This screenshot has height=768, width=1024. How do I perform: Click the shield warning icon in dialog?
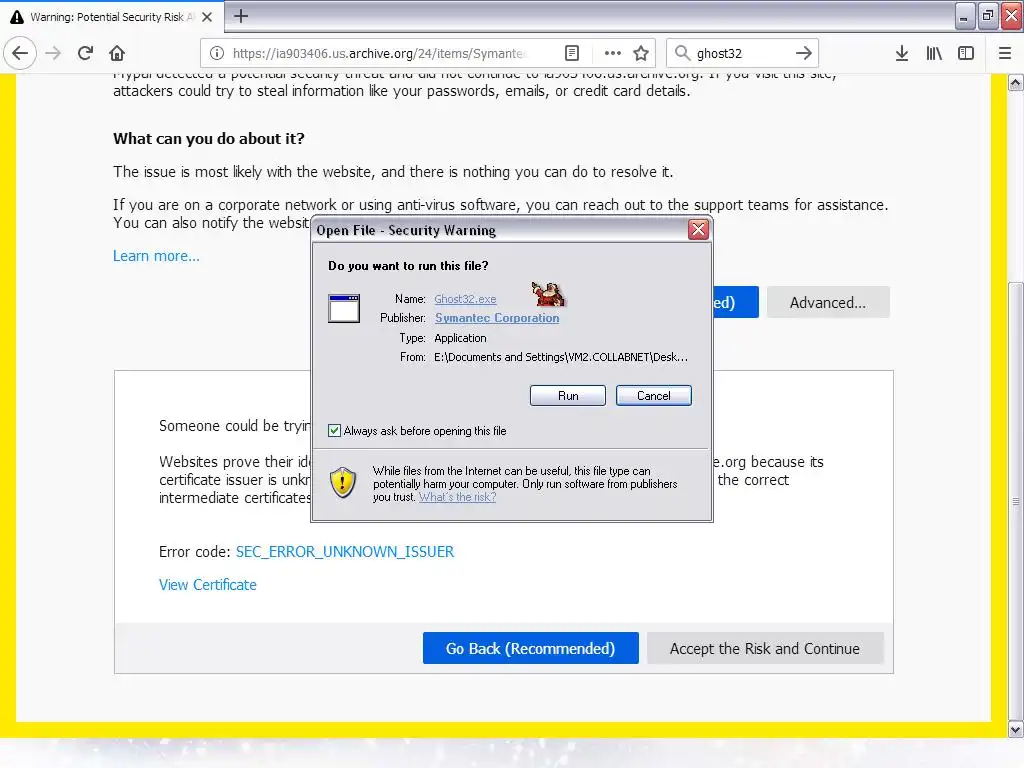point(343,483)
